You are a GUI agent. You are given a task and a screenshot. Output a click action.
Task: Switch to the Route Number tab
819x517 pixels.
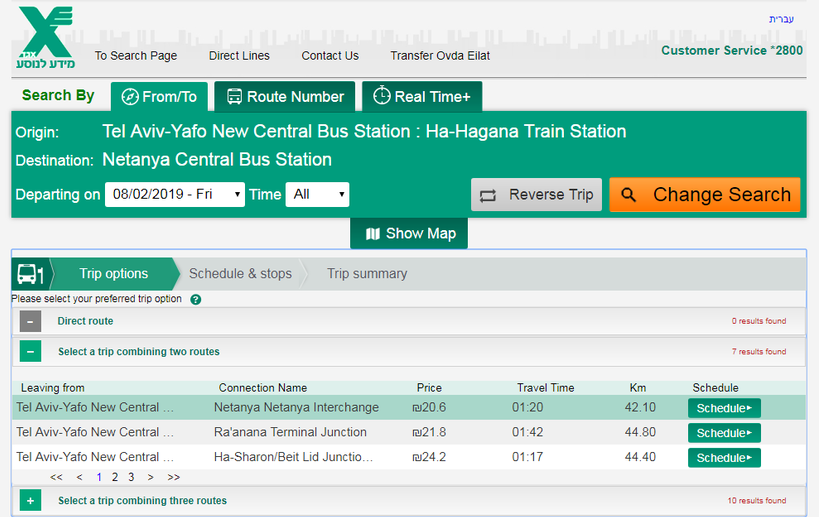pos(285,97)
